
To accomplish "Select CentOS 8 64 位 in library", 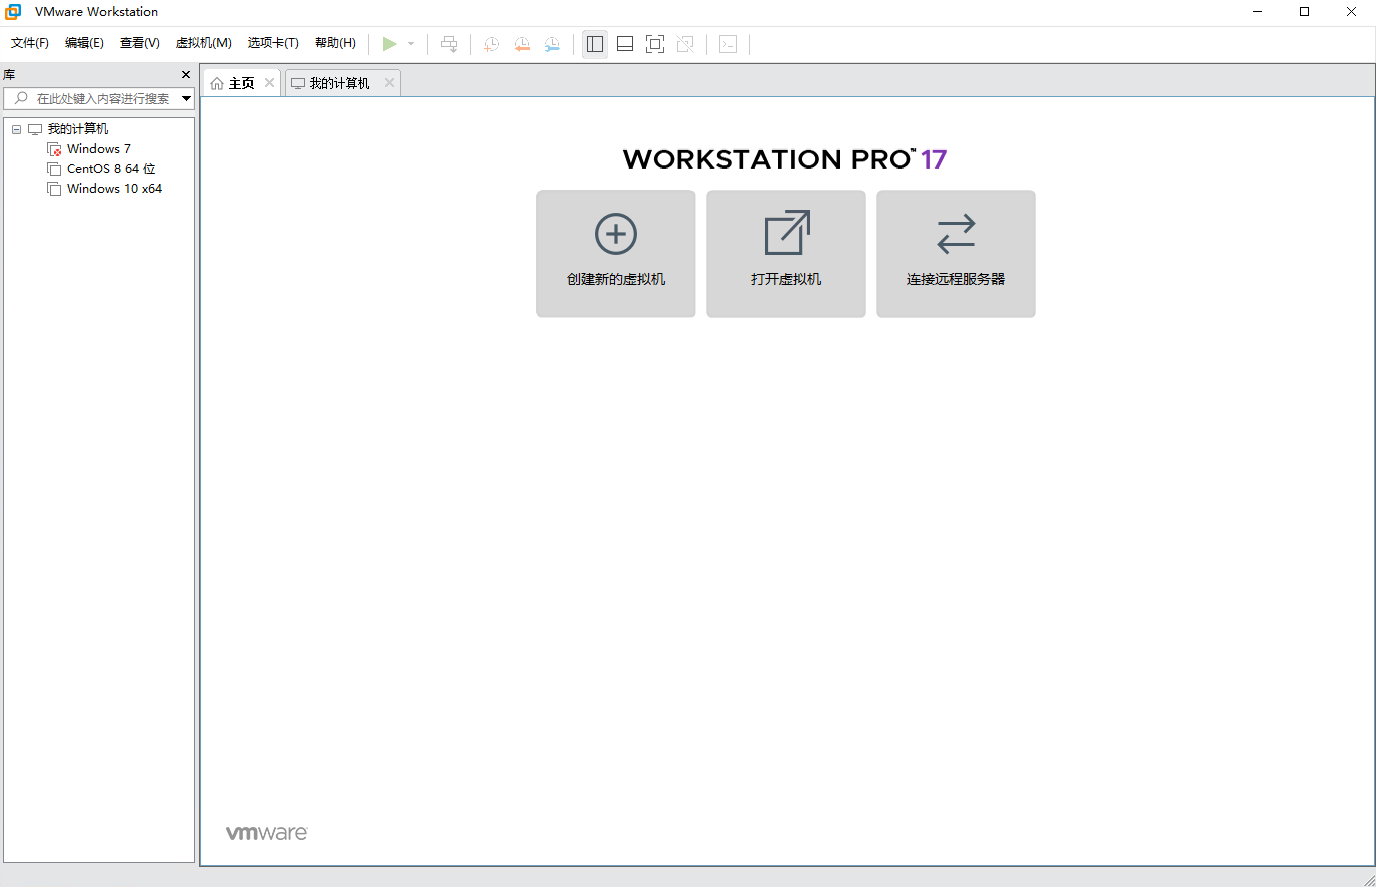I will point(110,169).
